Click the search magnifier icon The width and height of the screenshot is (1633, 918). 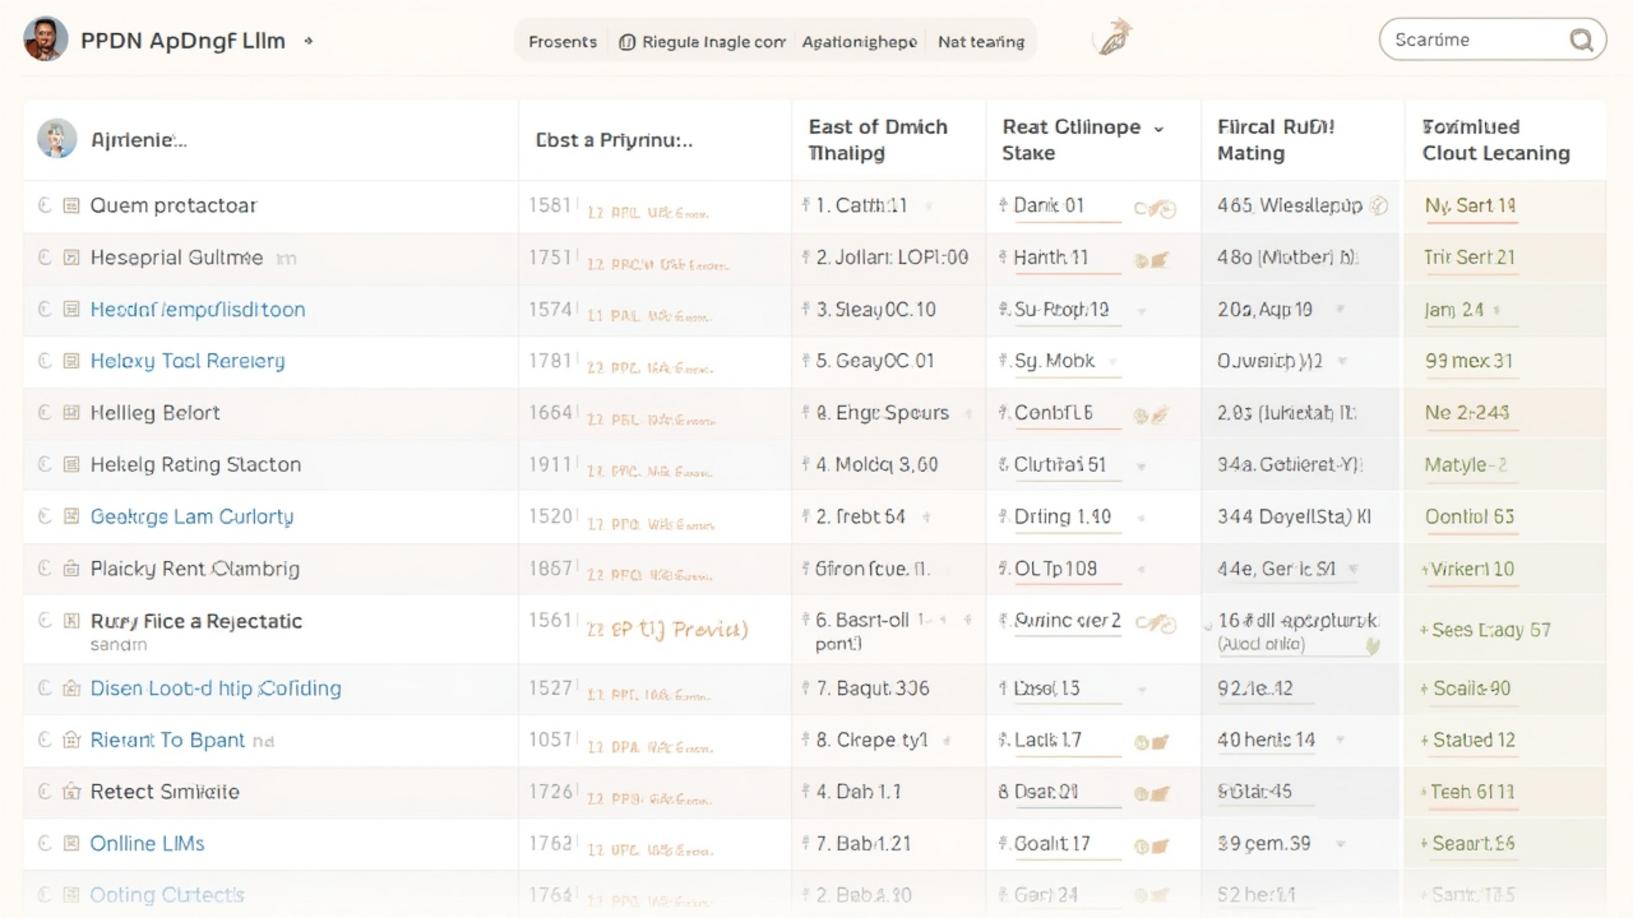pyautogui.click(x=1581, y=39)
